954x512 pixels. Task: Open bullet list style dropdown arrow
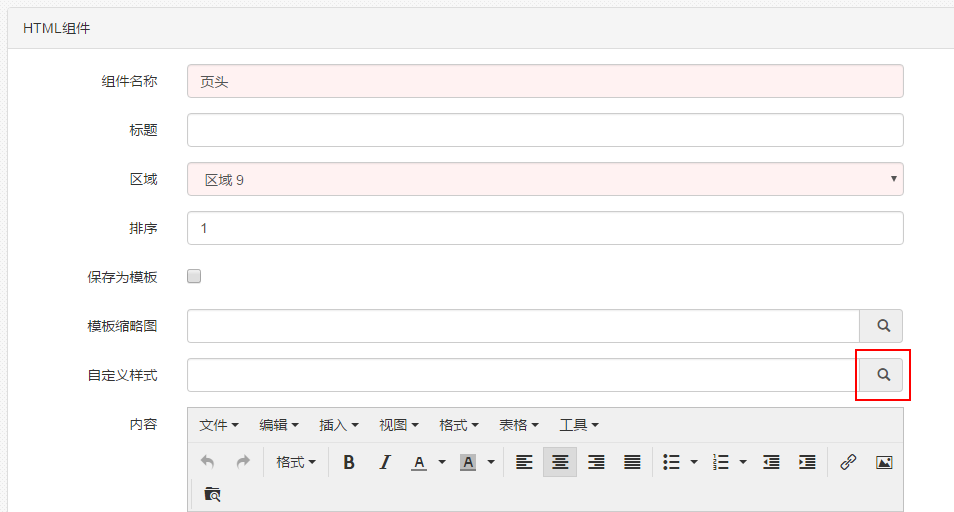pos(694,462)
